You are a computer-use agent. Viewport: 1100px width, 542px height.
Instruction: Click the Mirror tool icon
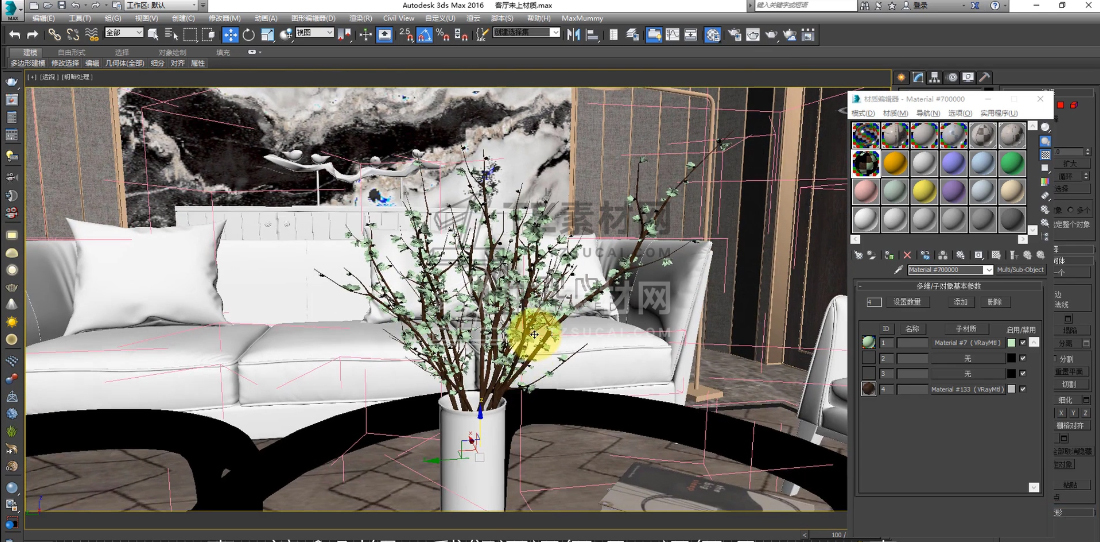574,35
